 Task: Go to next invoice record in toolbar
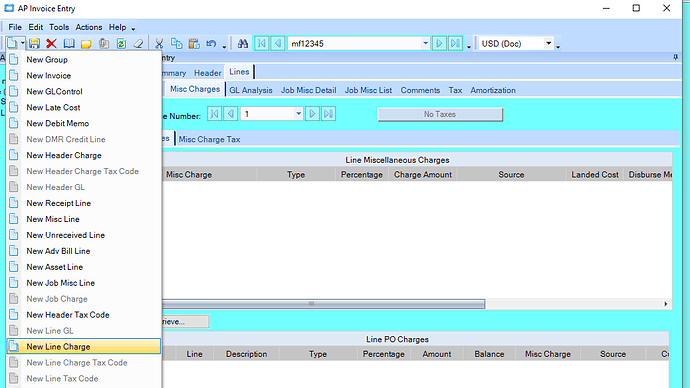[439, 44]
